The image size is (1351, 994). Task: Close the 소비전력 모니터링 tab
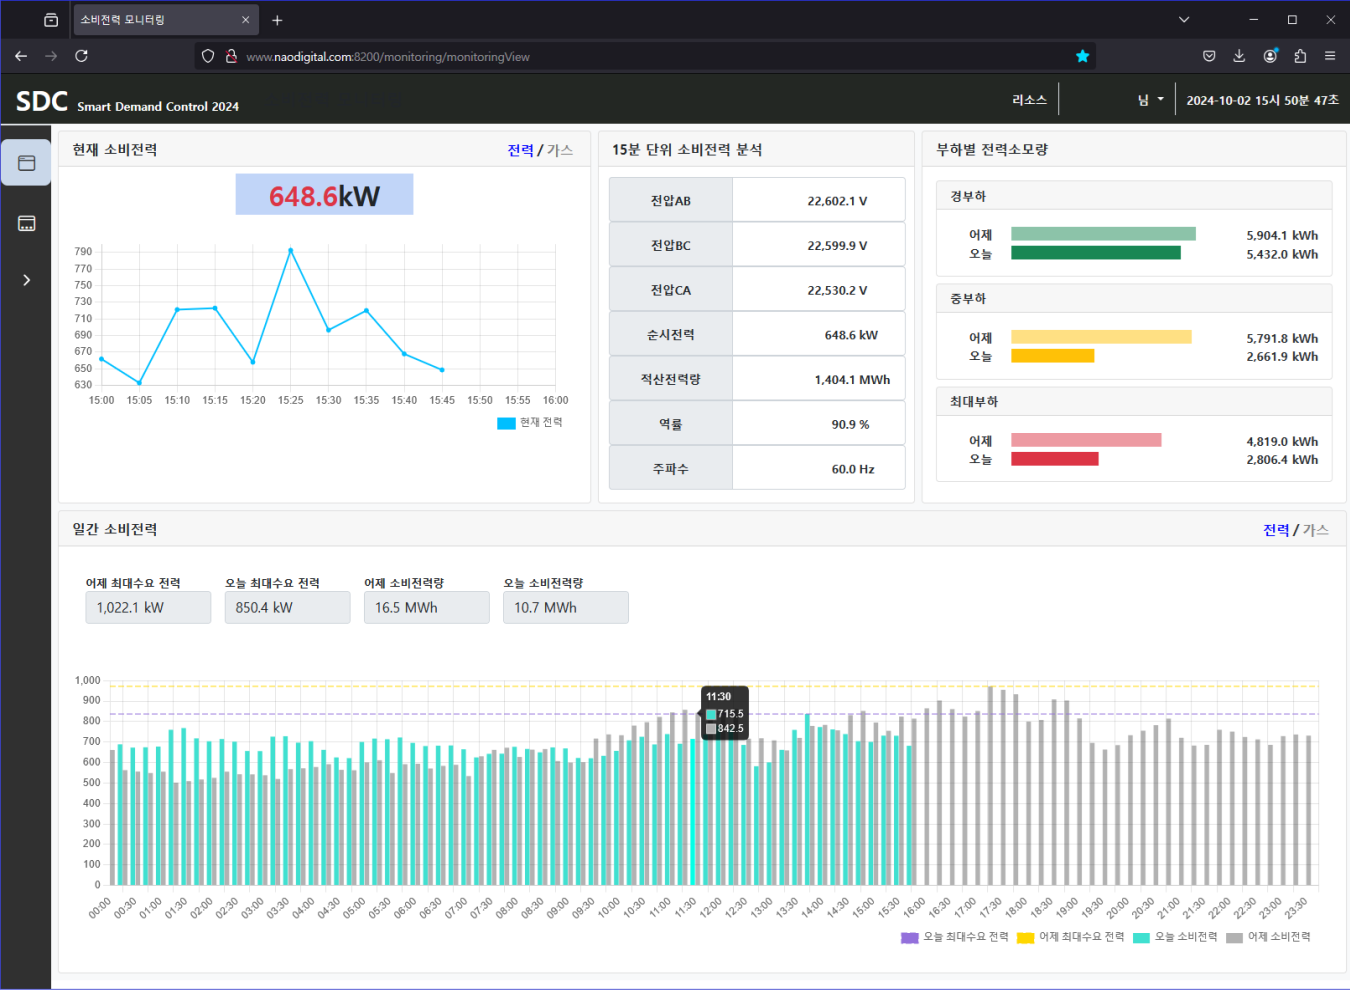(x=245, y=20)
